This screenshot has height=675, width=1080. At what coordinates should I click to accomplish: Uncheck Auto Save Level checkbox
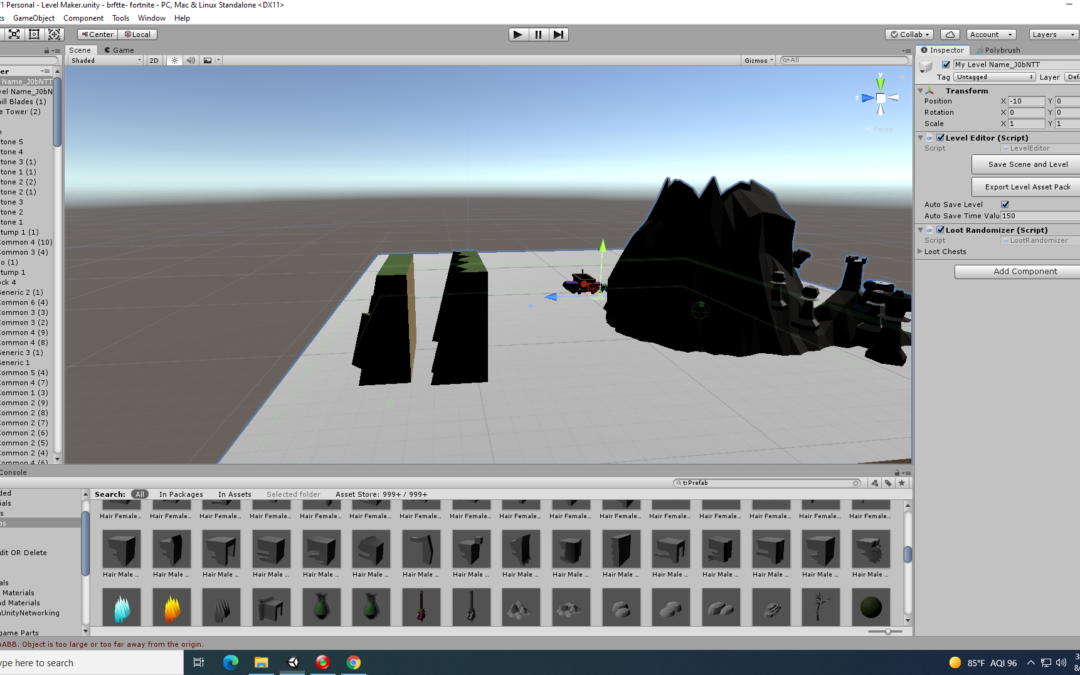click(x=1005, y=205)
